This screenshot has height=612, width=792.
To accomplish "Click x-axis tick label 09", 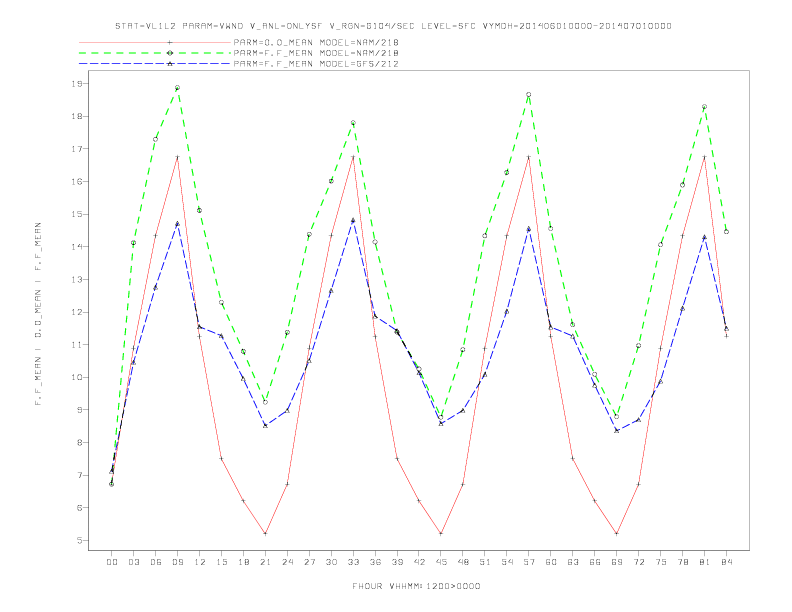I will (177, 562).
